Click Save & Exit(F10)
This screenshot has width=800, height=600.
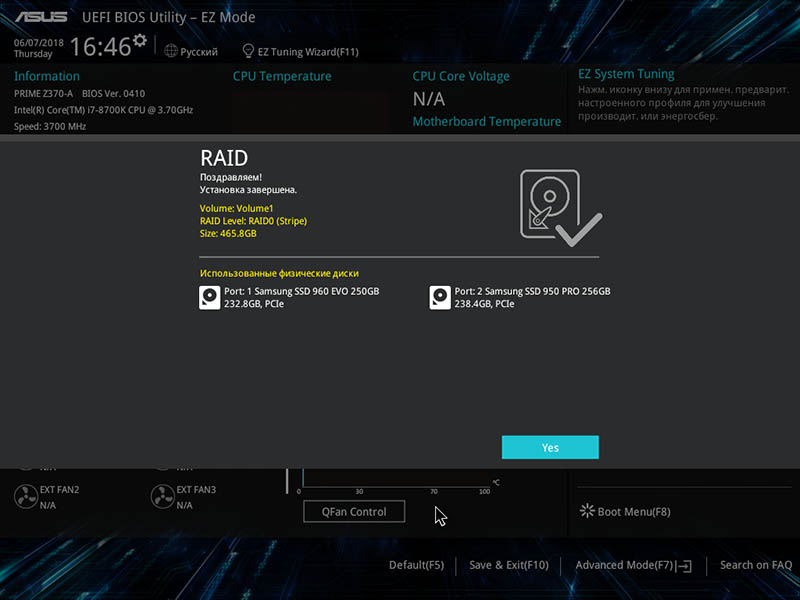(509, 565)
